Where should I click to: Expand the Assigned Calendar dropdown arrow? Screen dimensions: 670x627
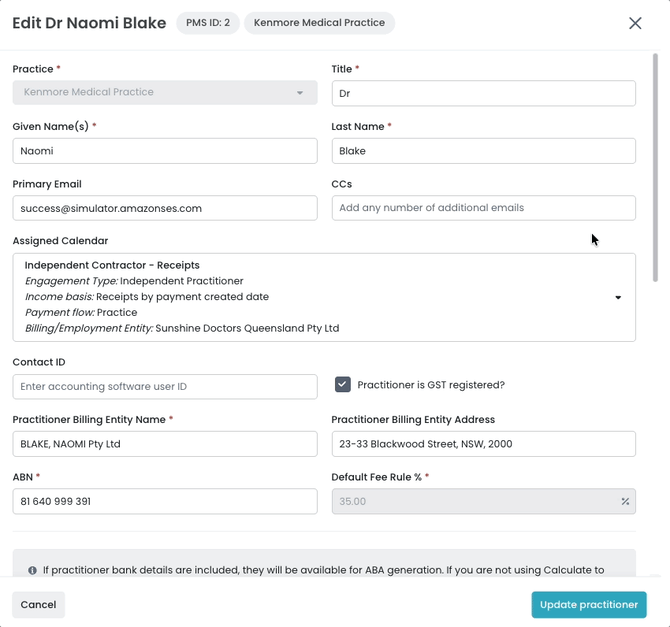[x=618, y=297]
